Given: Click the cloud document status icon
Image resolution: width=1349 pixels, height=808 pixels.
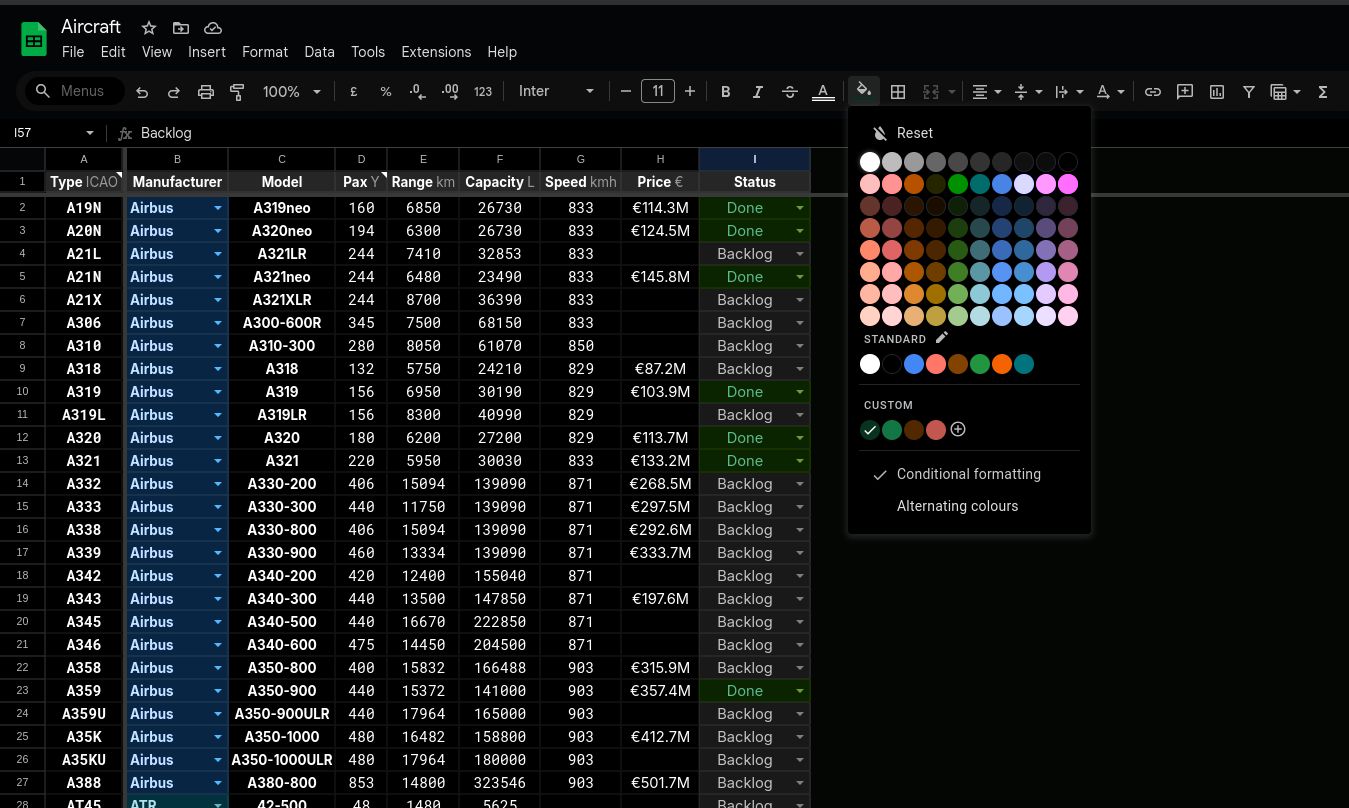Looking at the screenshot, I should pyautogui.click(x=212, y=28).
